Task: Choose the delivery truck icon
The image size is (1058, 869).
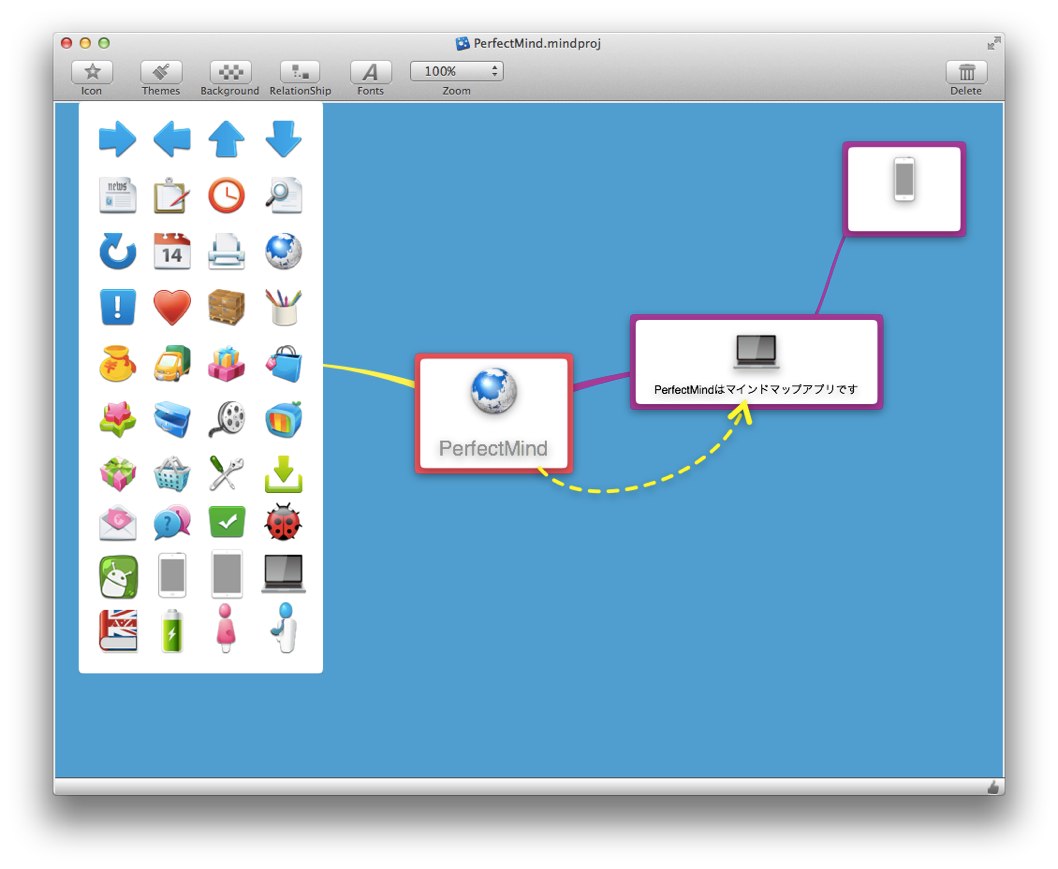Action: click(x=172, y=364)
